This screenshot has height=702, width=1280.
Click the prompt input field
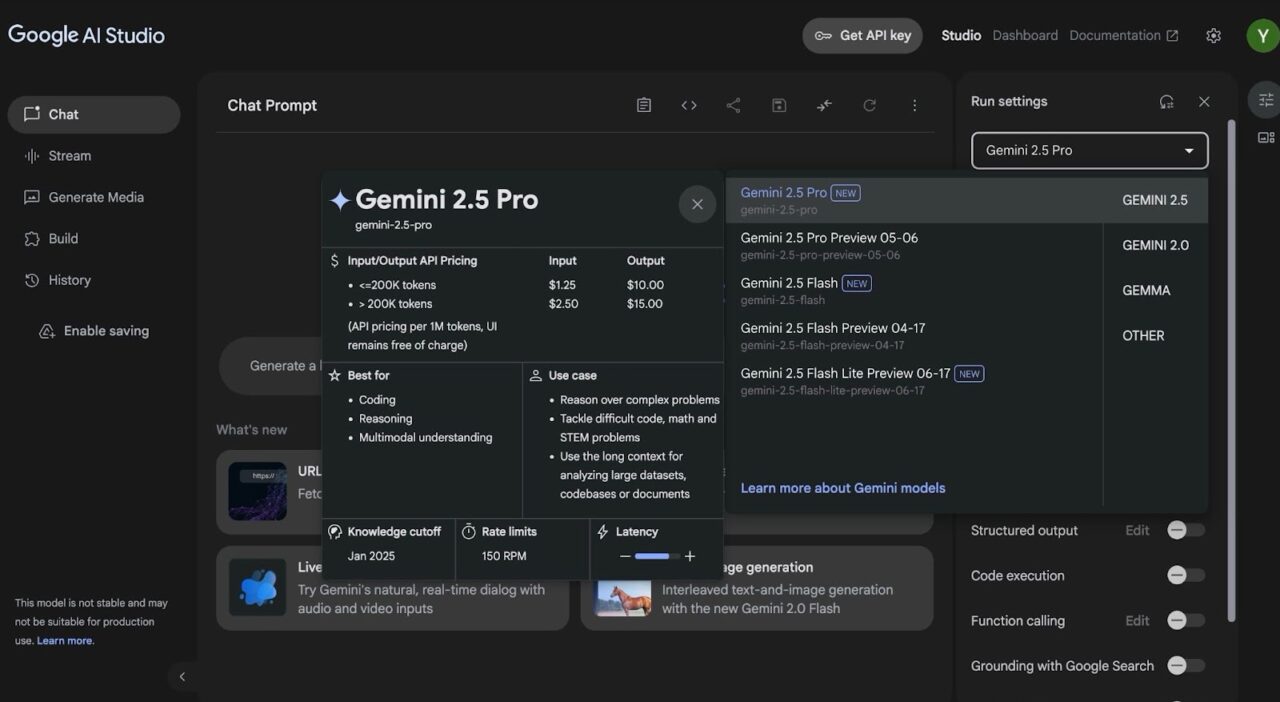(270, 366)
